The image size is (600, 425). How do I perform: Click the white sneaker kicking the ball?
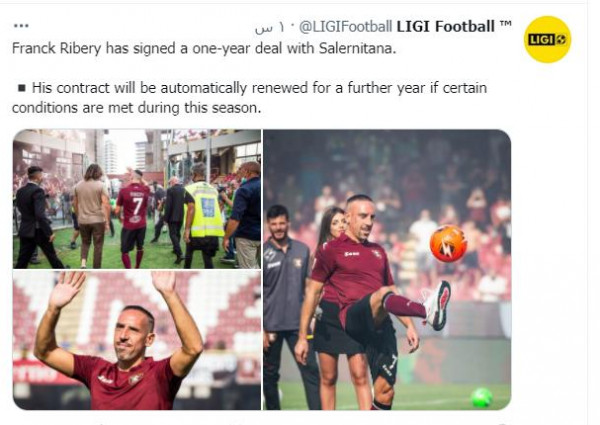pos(437,306)
